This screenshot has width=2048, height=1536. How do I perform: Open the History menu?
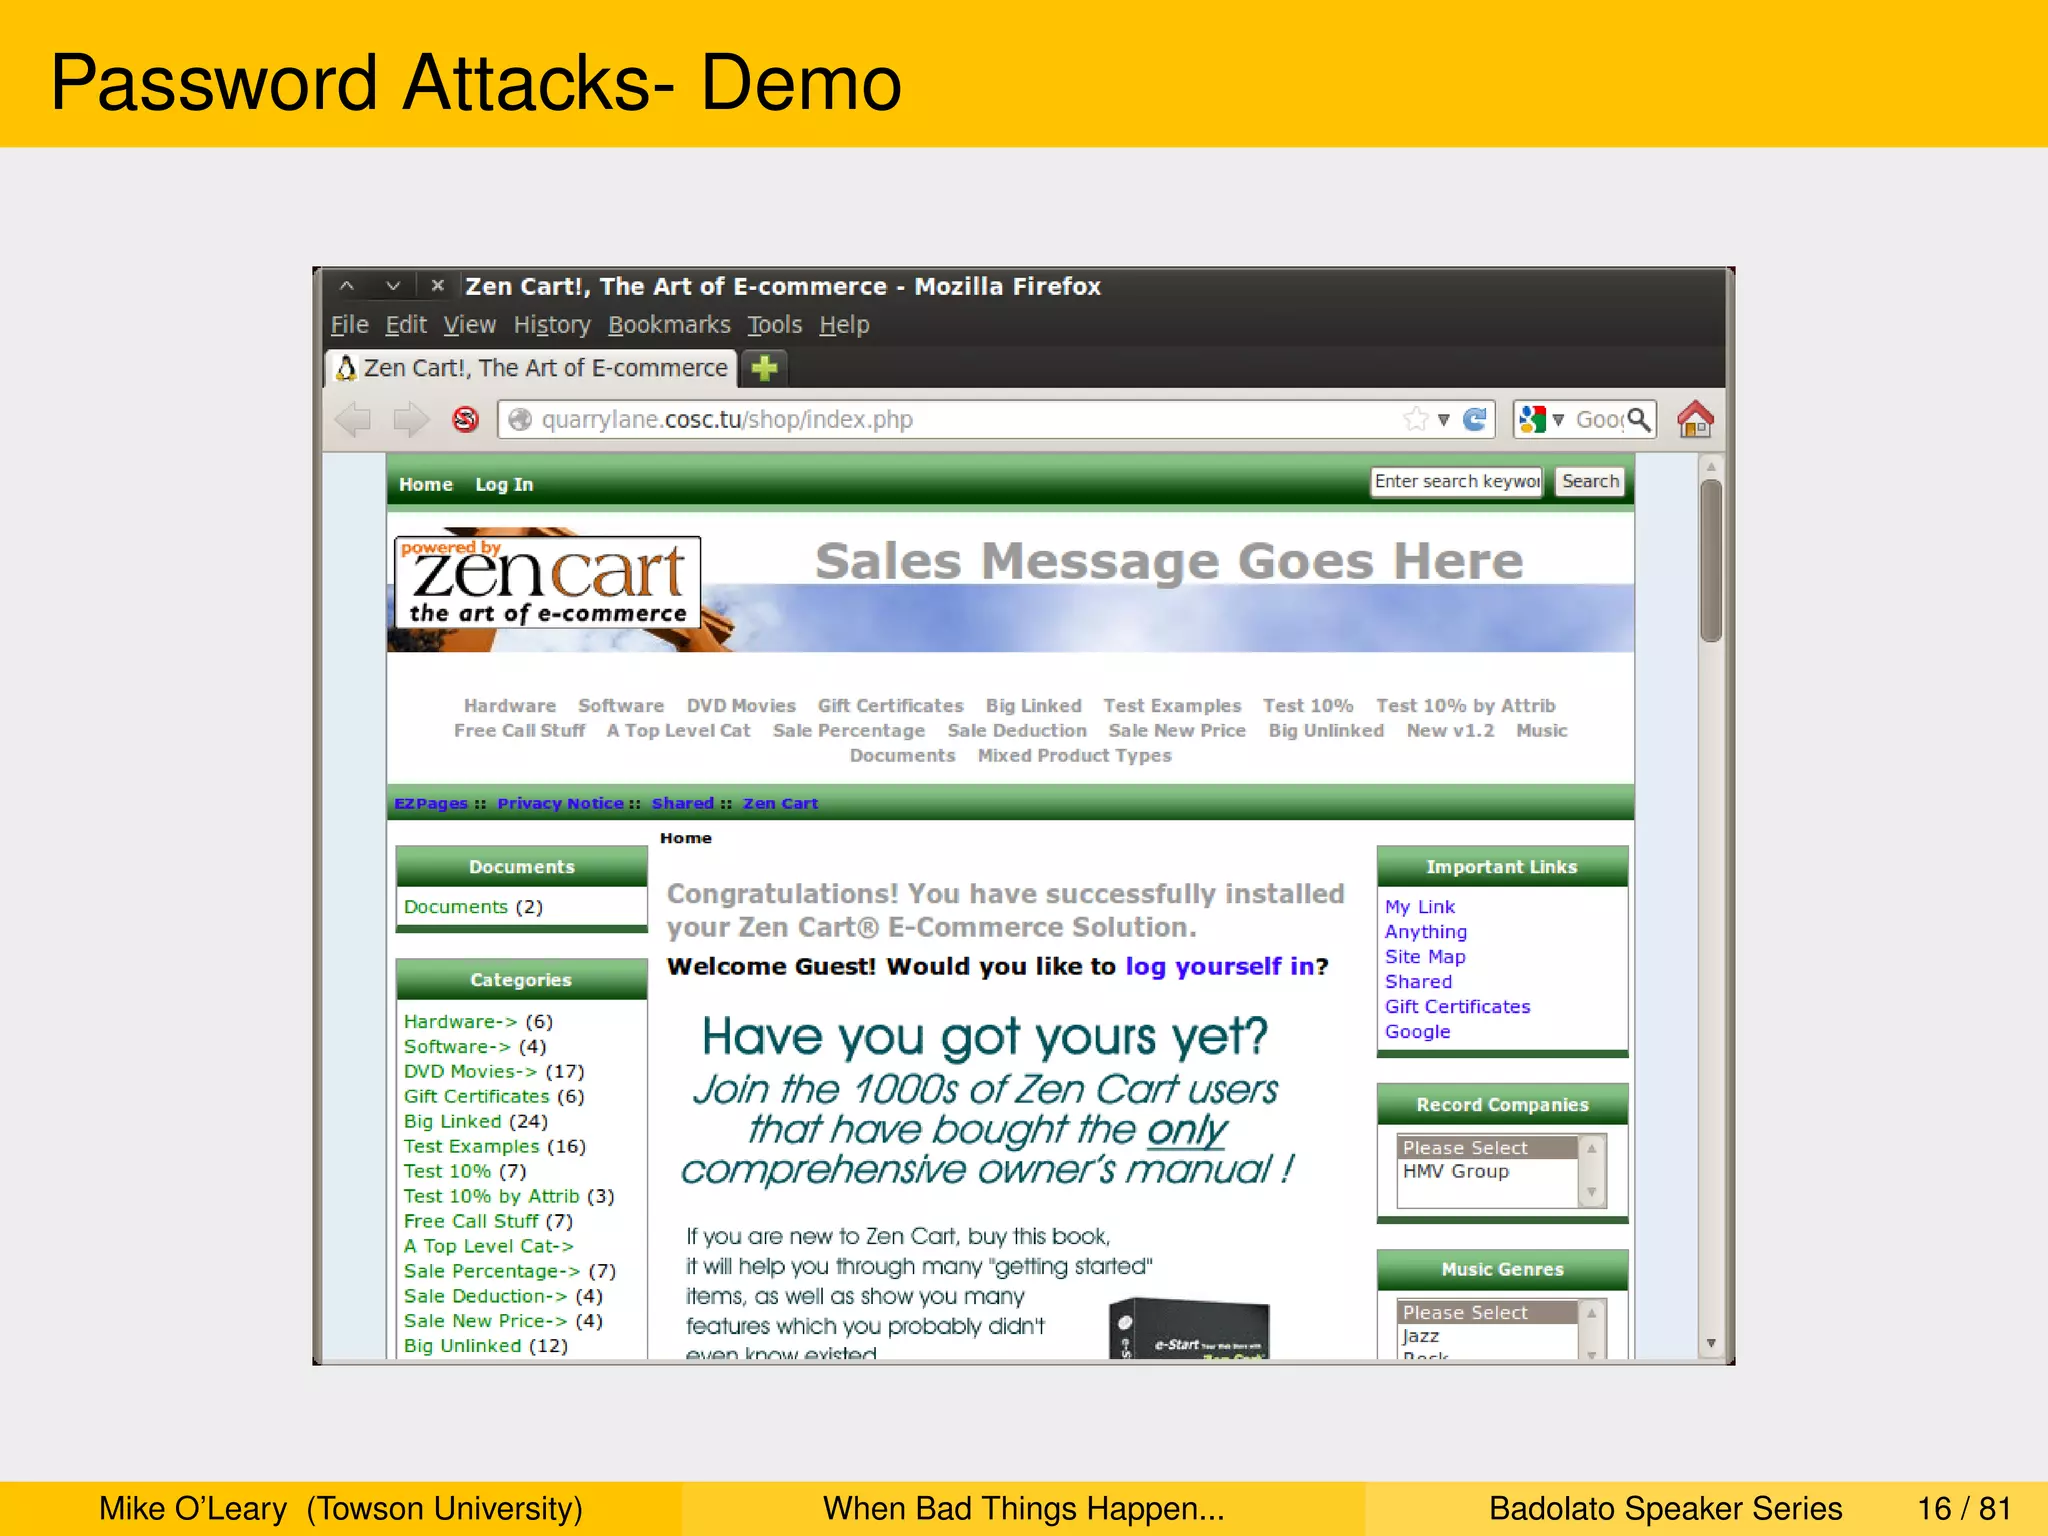pos(552,325)
